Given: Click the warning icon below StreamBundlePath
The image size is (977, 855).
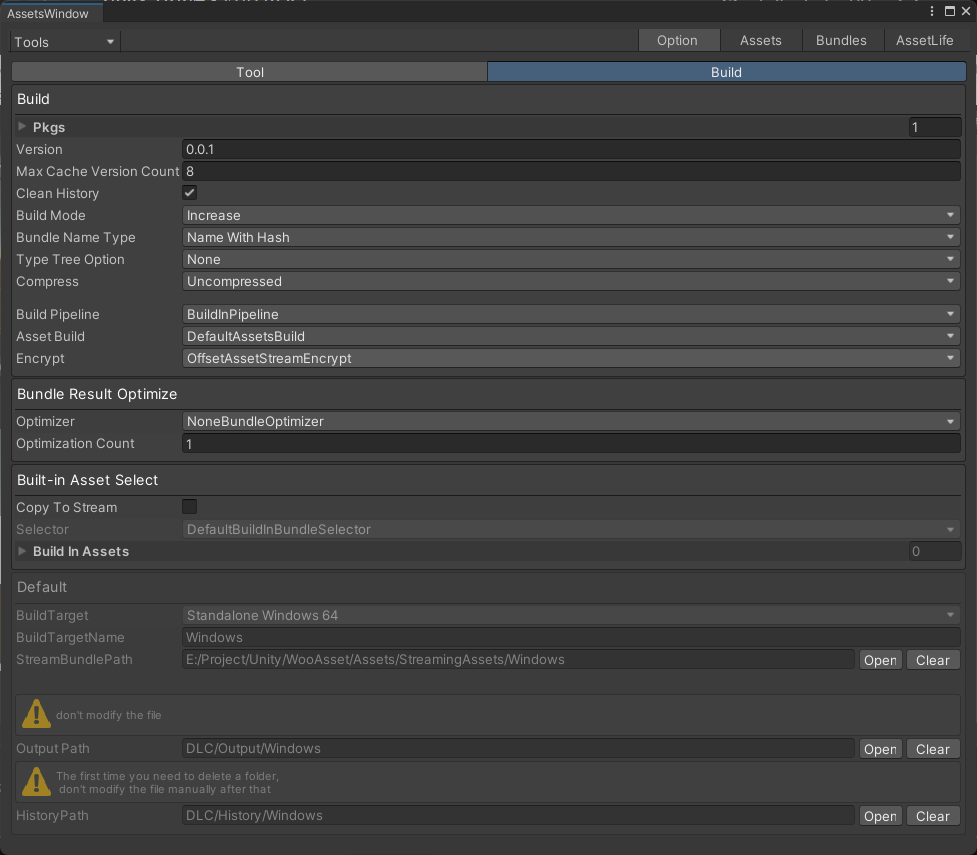Looking at the screenshot, I should coord(37,713).
